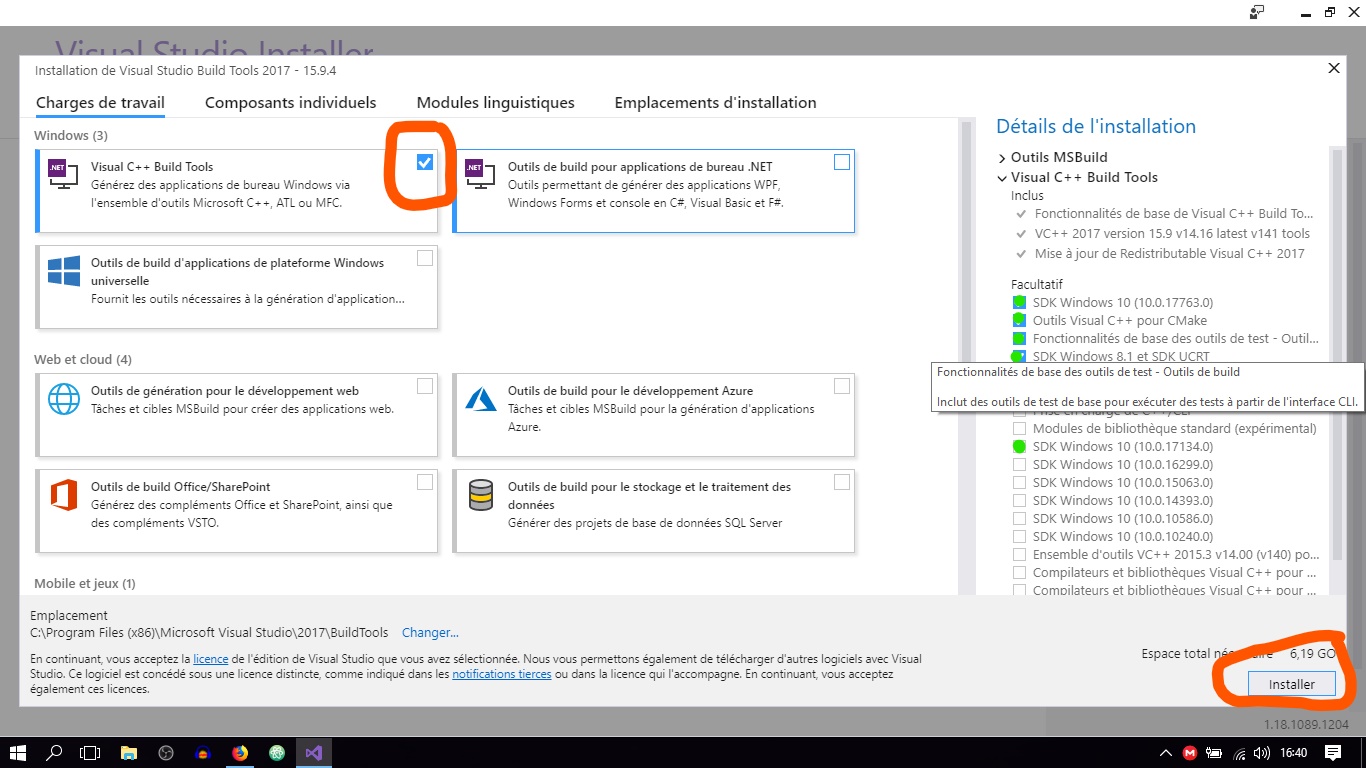Open the Modules linguistiques tab
Screen dimensions: 1366x768
tap(495, 103)
